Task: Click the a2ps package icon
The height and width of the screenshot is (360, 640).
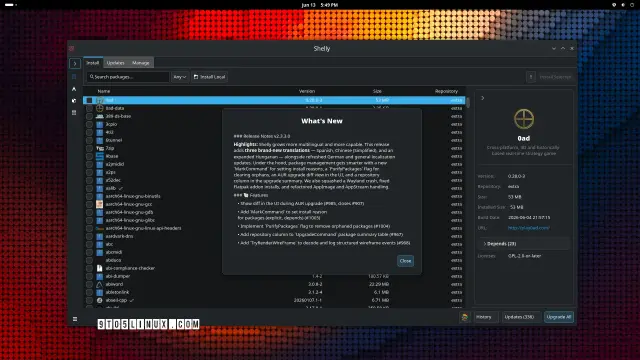Action: (100, 172)
